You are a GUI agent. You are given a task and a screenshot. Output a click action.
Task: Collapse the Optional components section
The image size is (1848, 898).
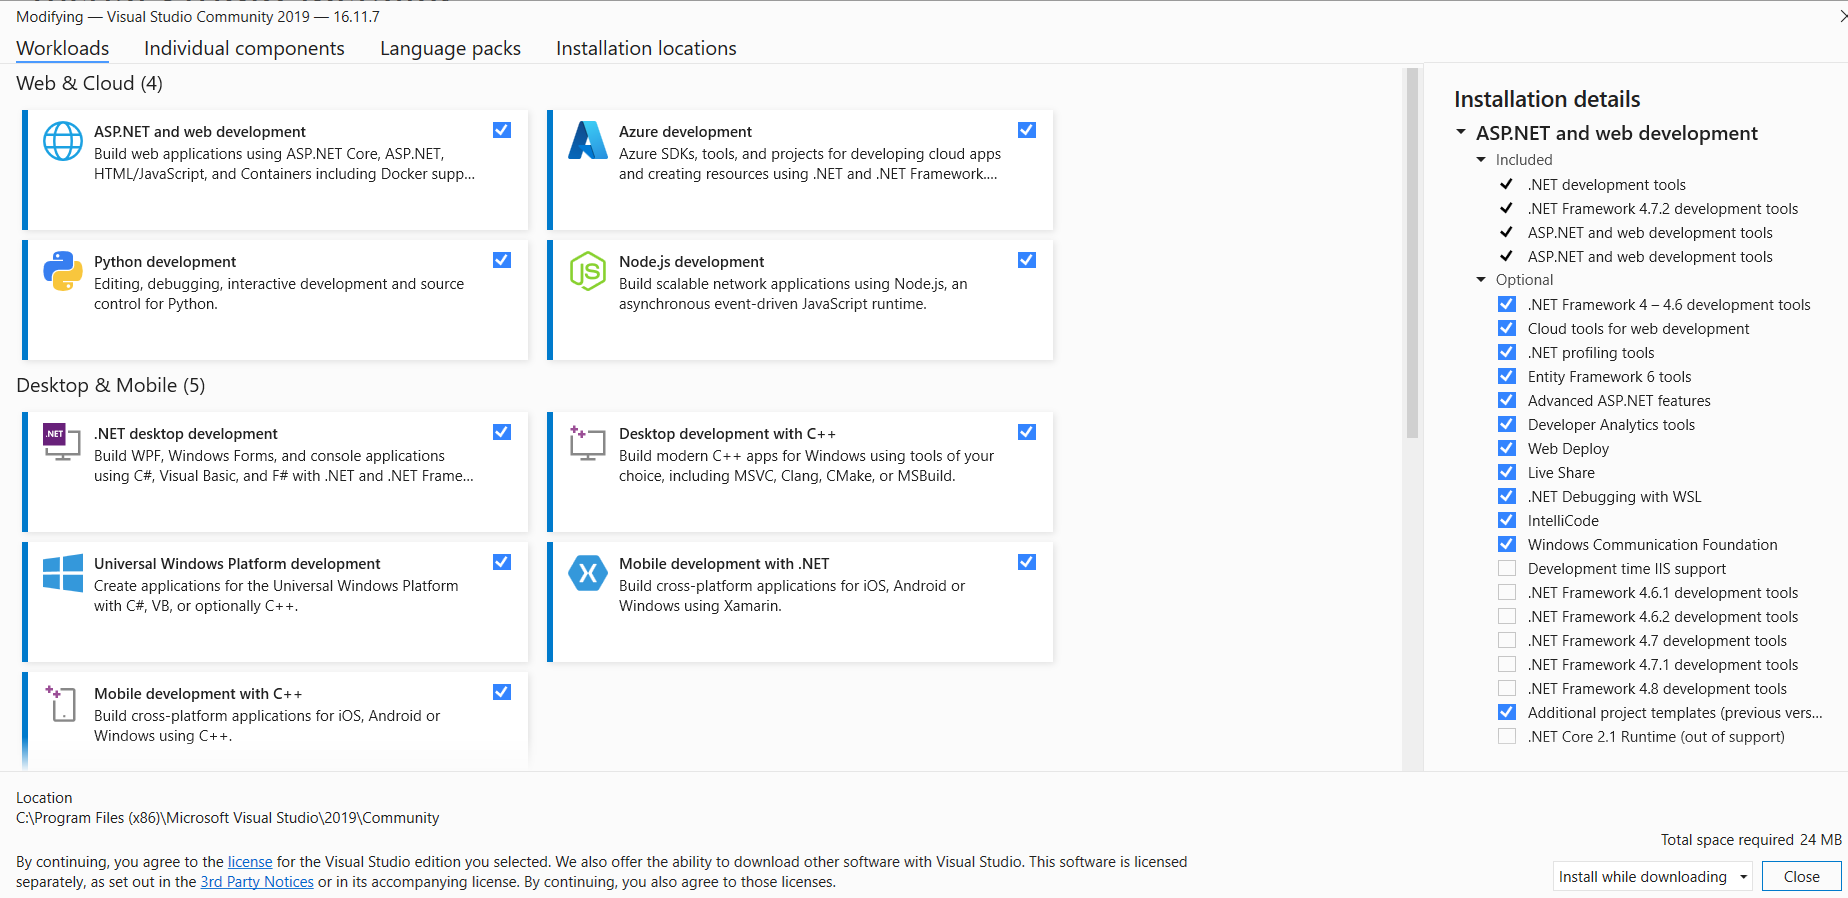pyautogui.click(x=1482, y=280)
